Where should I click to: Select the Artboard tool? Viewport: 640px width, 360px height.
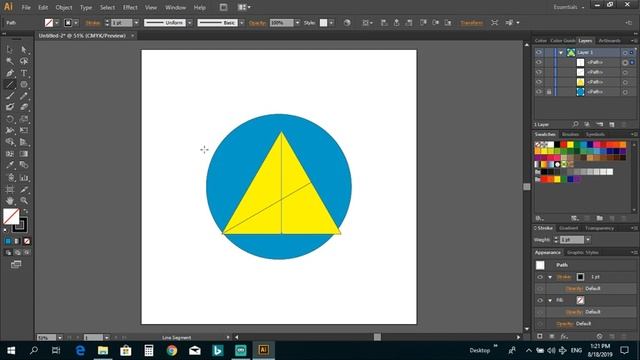tap(10, 190)
